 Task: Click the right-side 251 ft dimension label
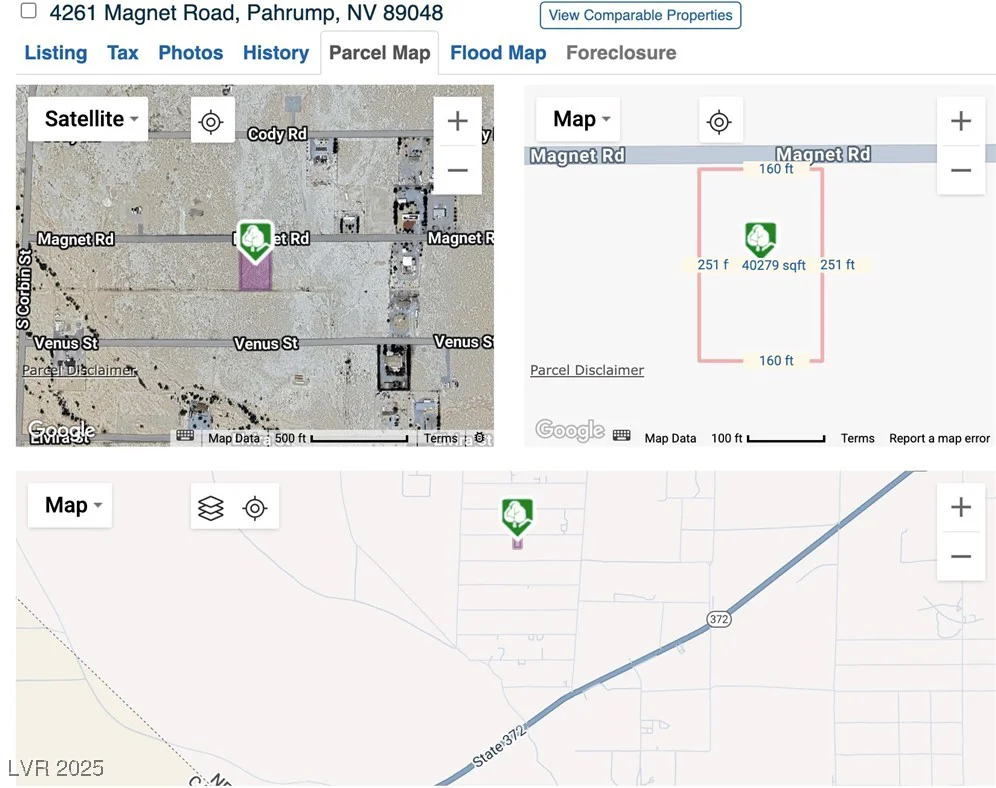pyautogui.click(x=837, y=265)
